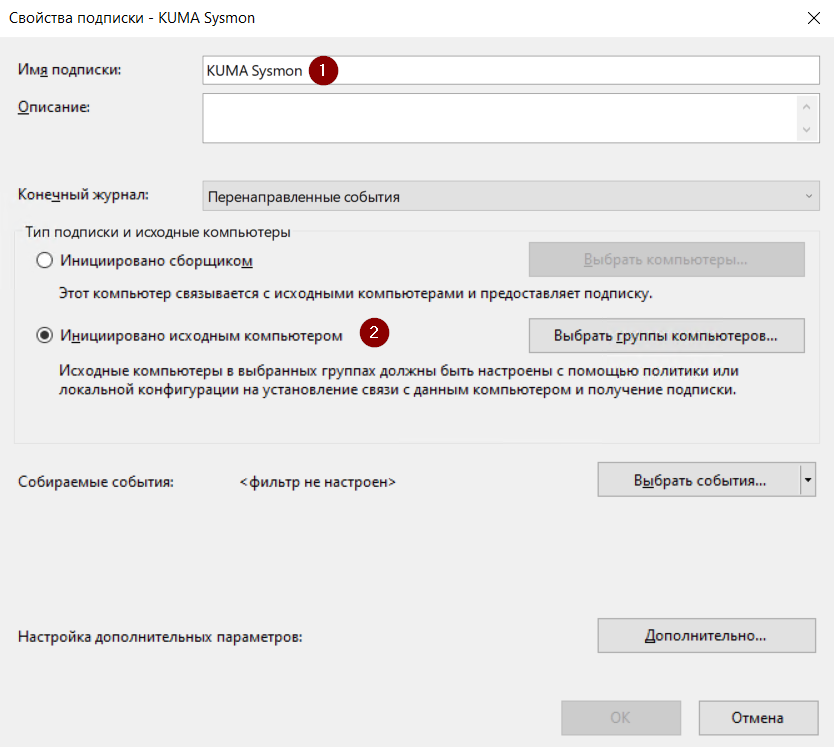Select the 'Инициировано сборщиком' radio option
Screen dimensions: 834x747
click(x=44, y=261)
